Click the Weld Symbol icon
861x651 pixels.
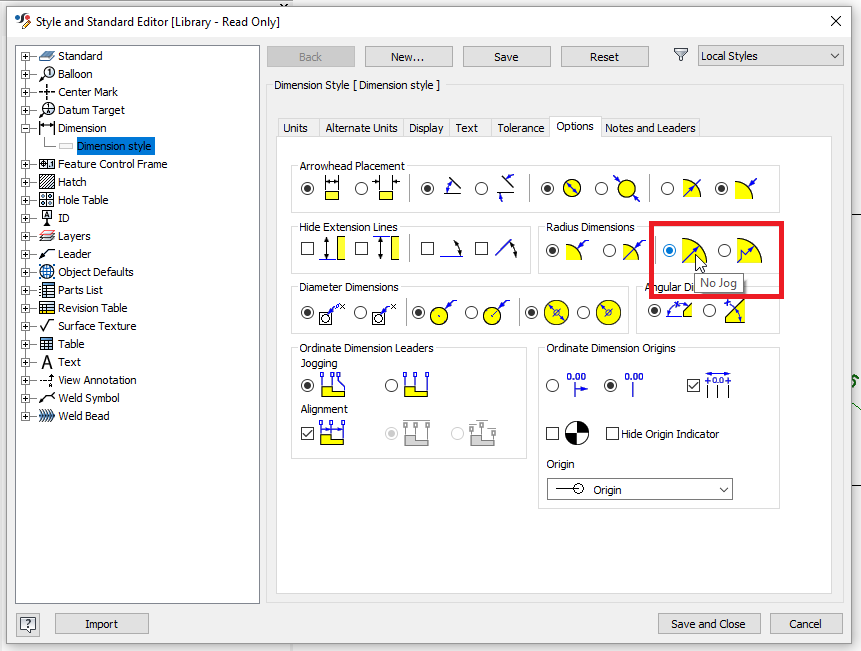(46, 397)
